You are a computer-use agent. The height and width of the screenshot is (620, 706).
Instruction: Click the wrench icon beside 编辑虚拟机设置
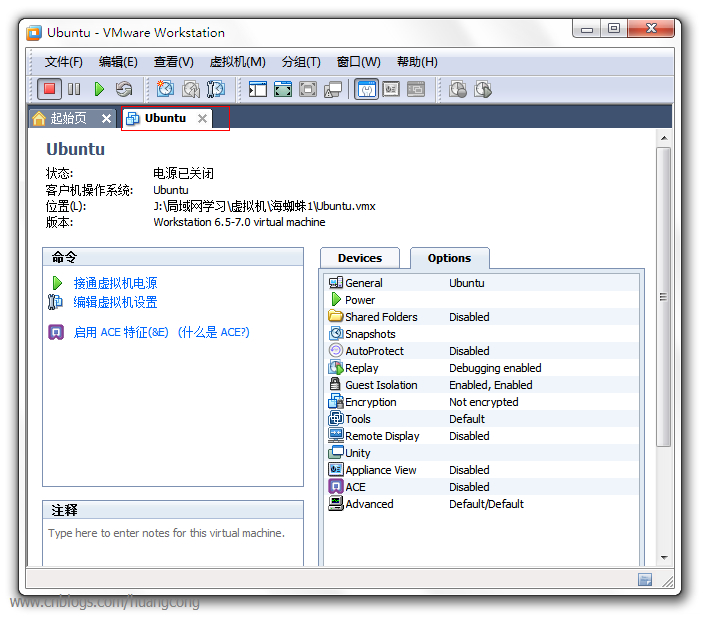pos(55,302)
